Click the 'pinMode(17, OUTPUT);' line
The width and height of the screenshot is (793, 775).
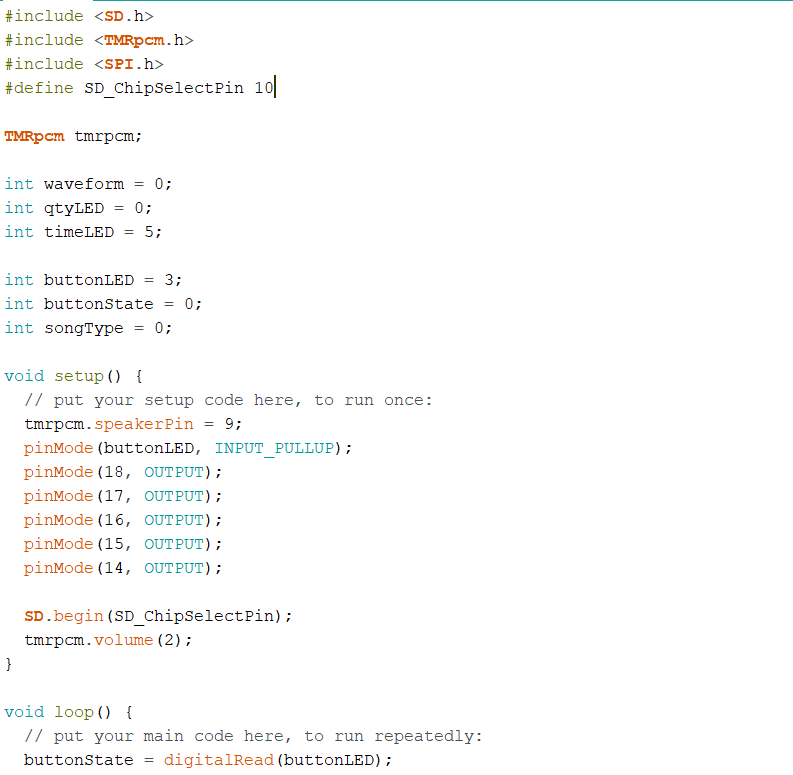(123, 496)
